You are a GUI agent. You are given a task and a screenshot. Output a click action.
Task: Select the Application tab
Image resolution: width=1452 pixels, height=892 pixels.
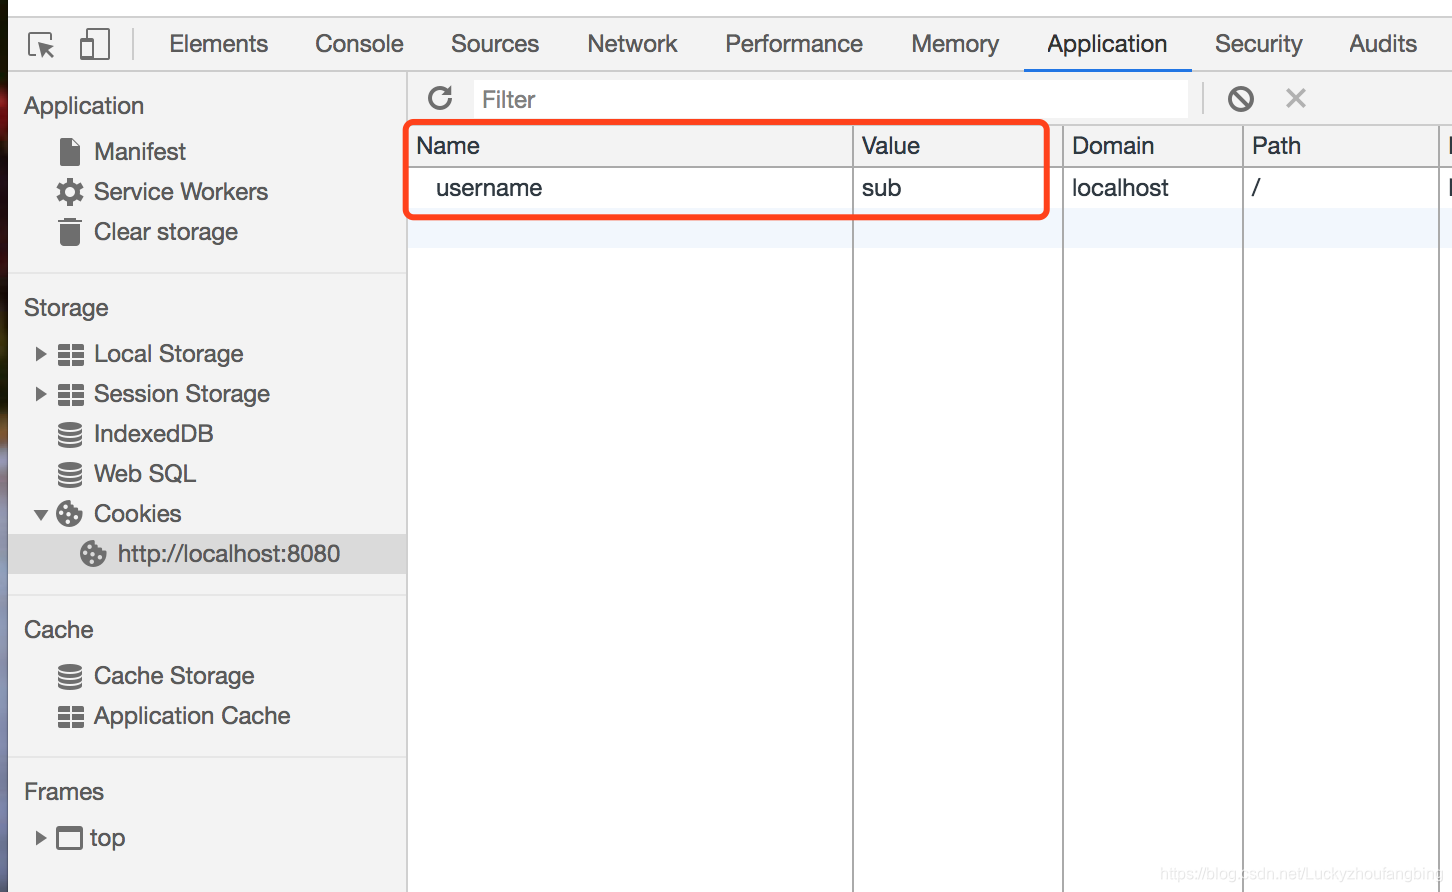pyautogui.click(x=1107, y=44)
